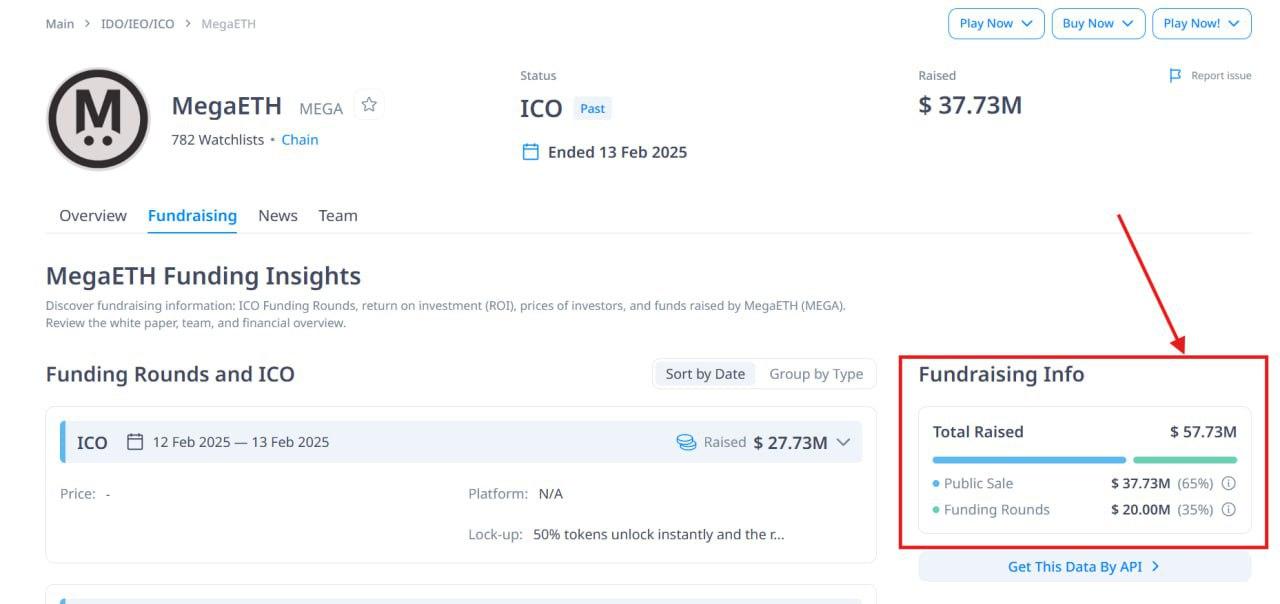Select Sort by Date toggle option
Viewport: 1280px width, 604px height.
(x=705, y=374)
